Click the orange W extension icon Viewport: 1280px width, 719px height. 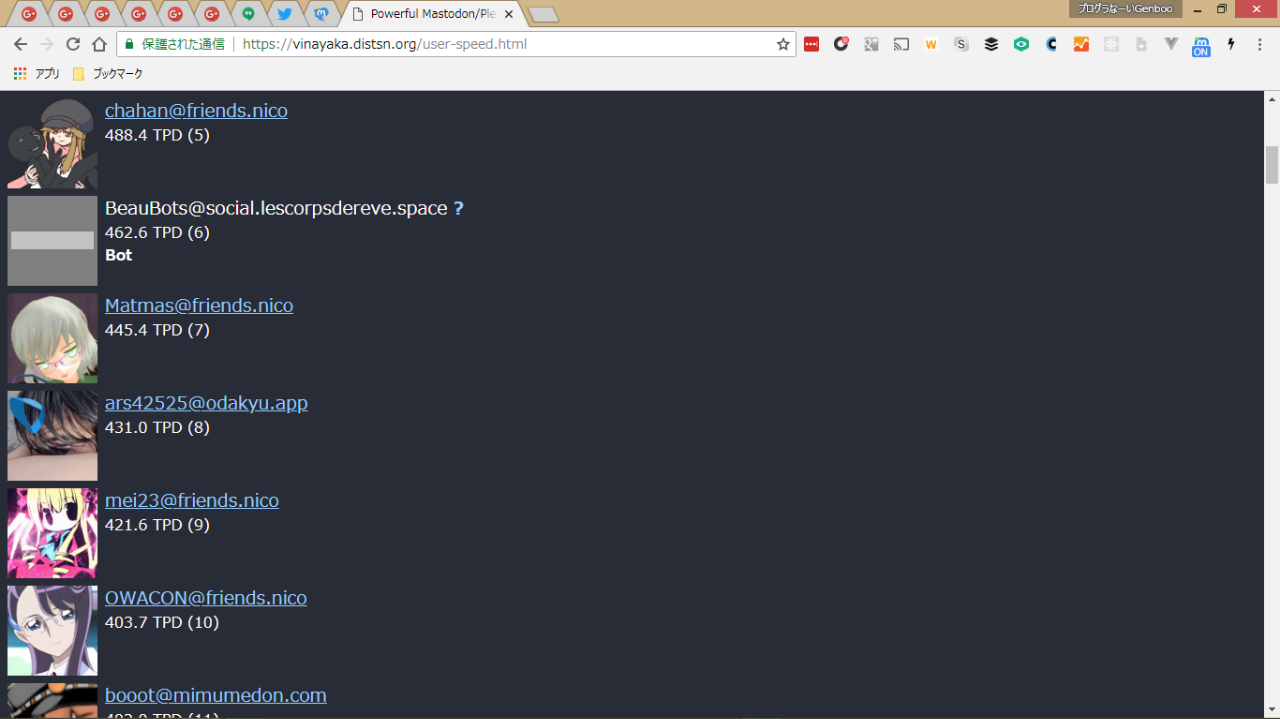point(931,44)
